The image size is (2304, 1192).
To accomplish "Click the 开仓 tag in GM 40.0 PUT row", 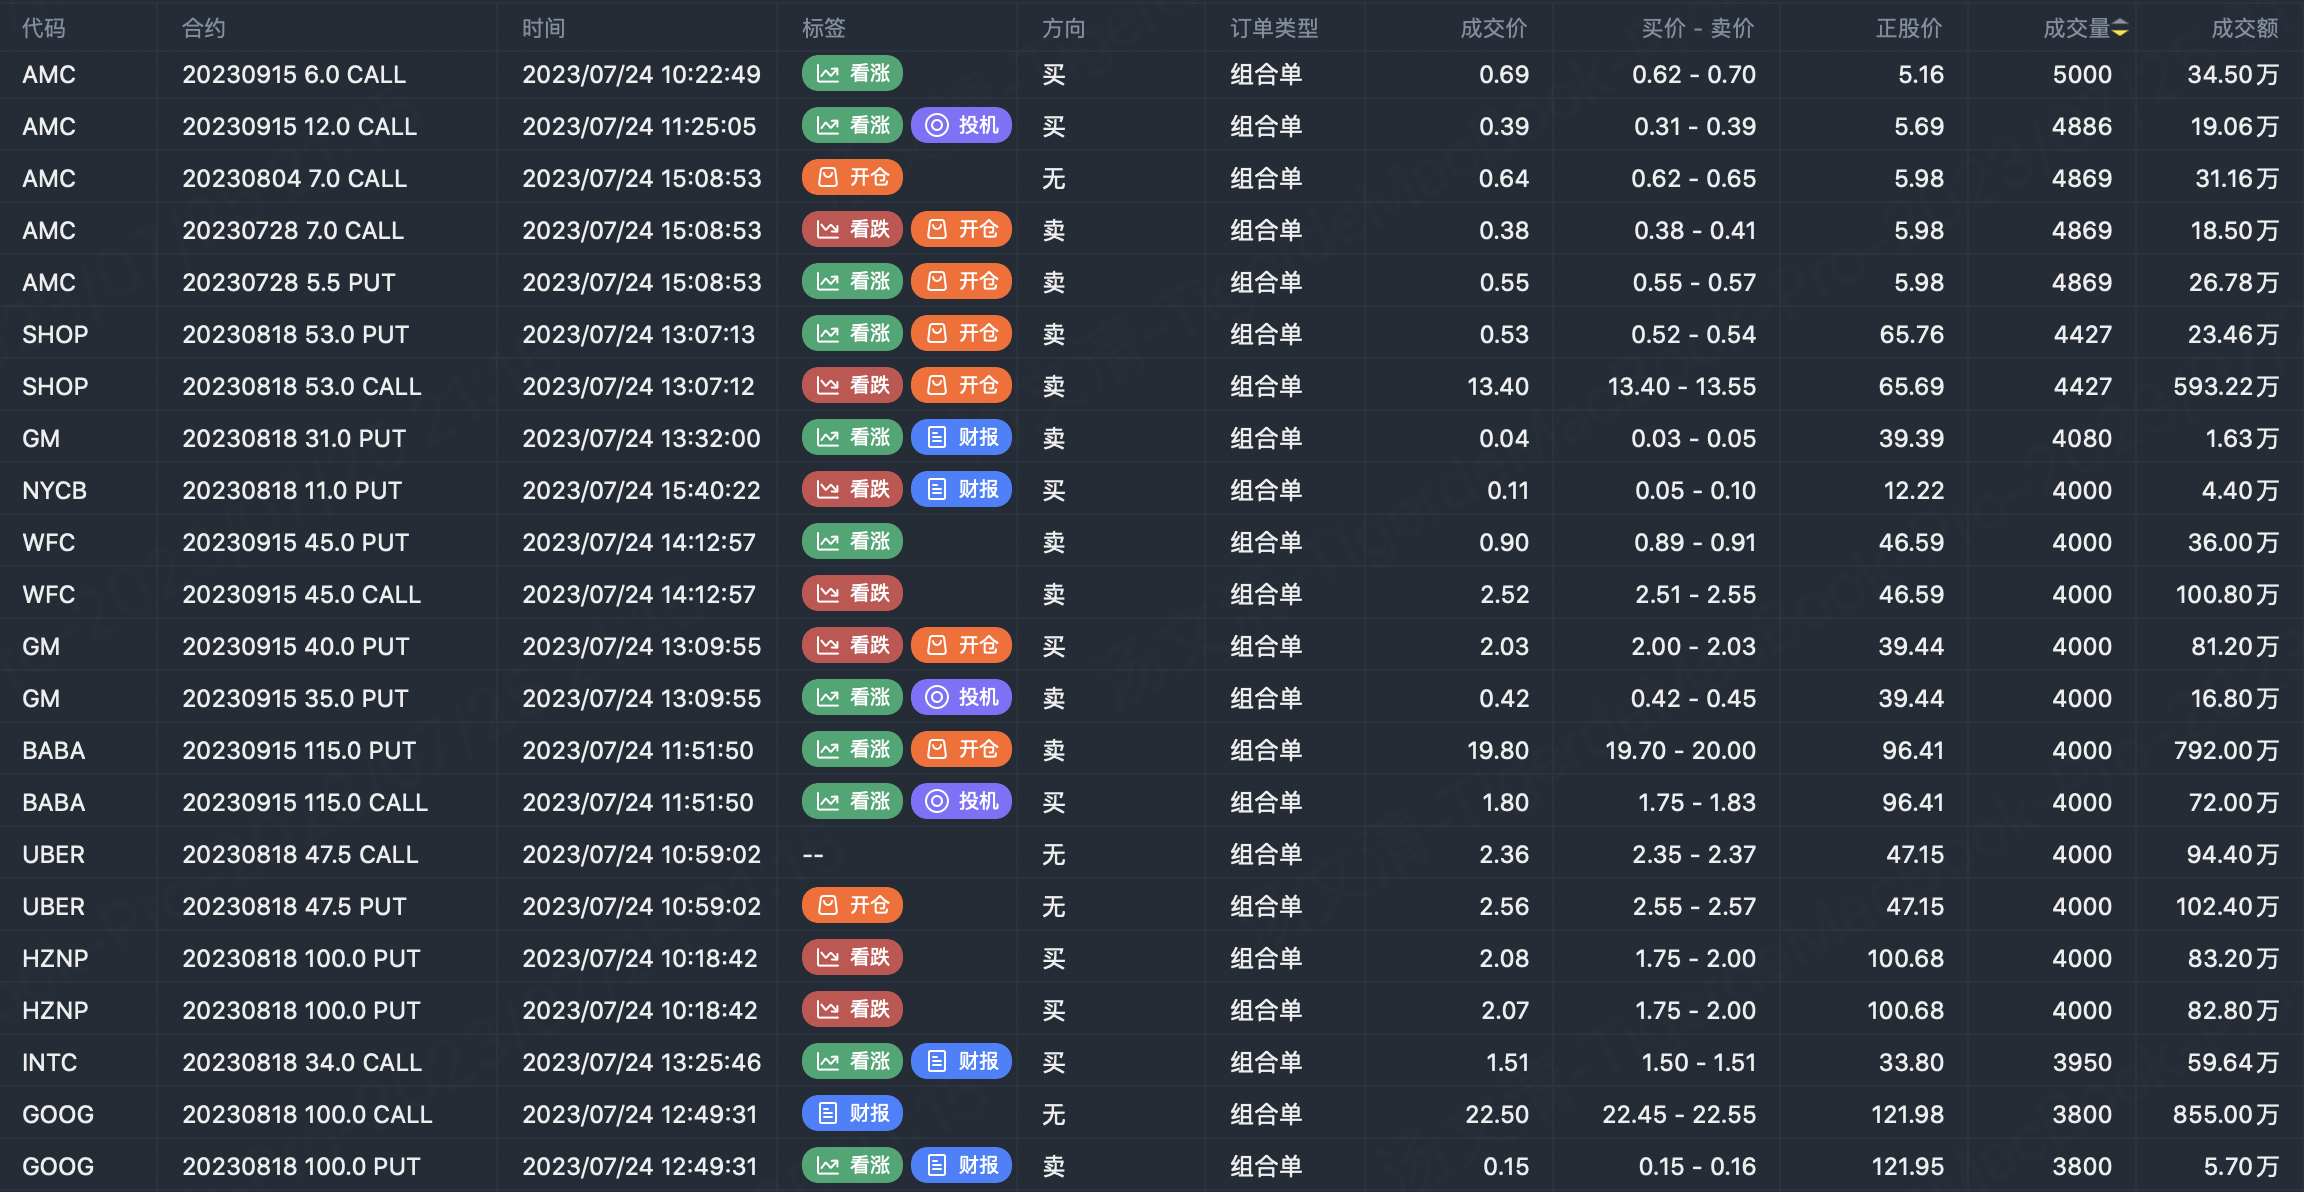I will tap(962, 645).
